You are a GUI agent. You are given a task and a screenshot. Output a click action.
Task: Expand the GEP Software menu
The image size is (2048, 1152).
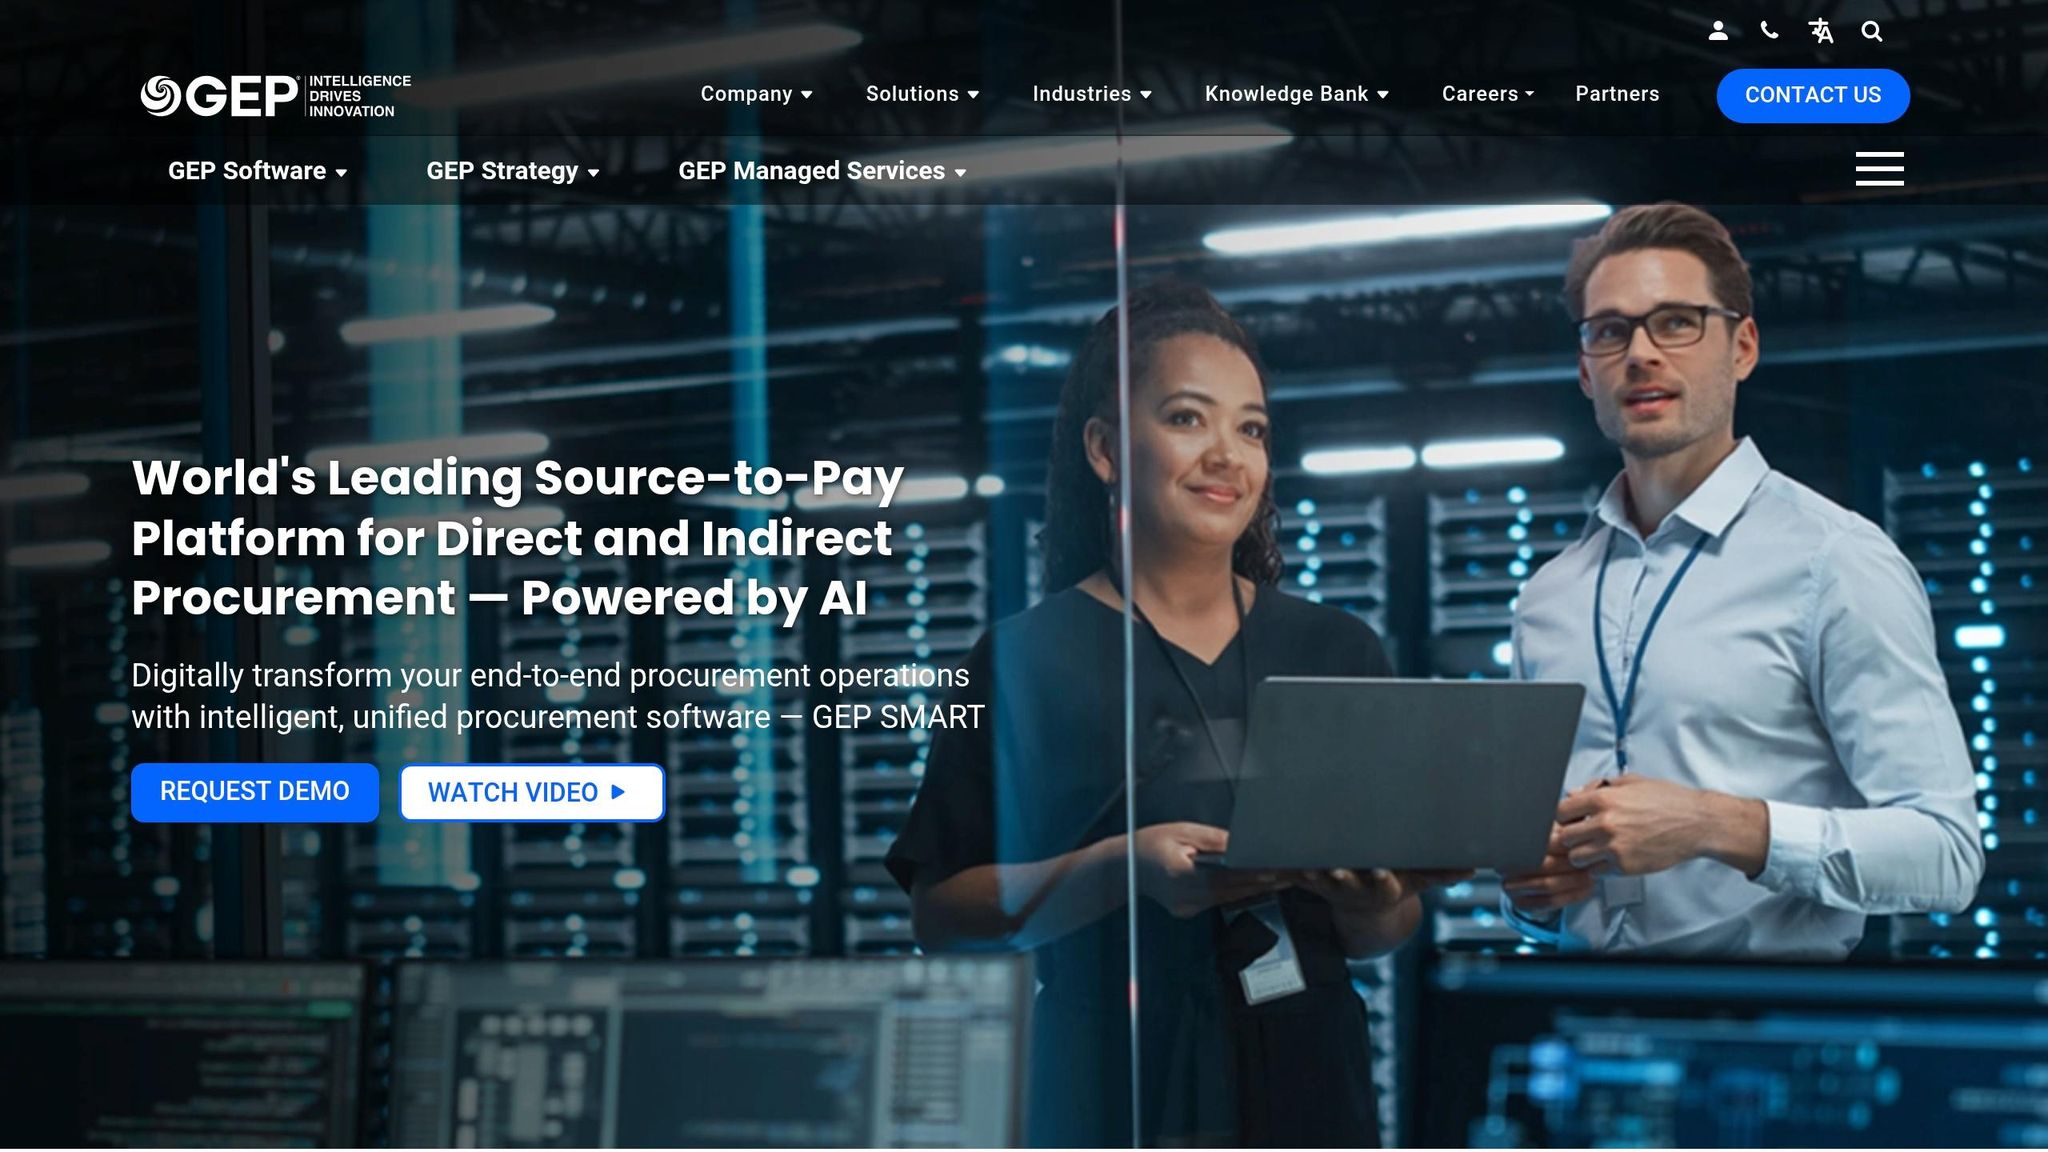tap(258, 171)
